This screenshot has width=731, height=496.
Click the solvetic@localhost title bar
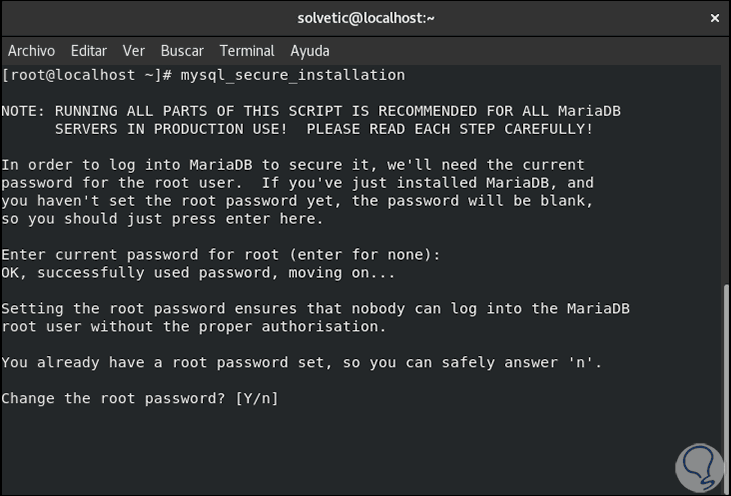coord(366,18)
